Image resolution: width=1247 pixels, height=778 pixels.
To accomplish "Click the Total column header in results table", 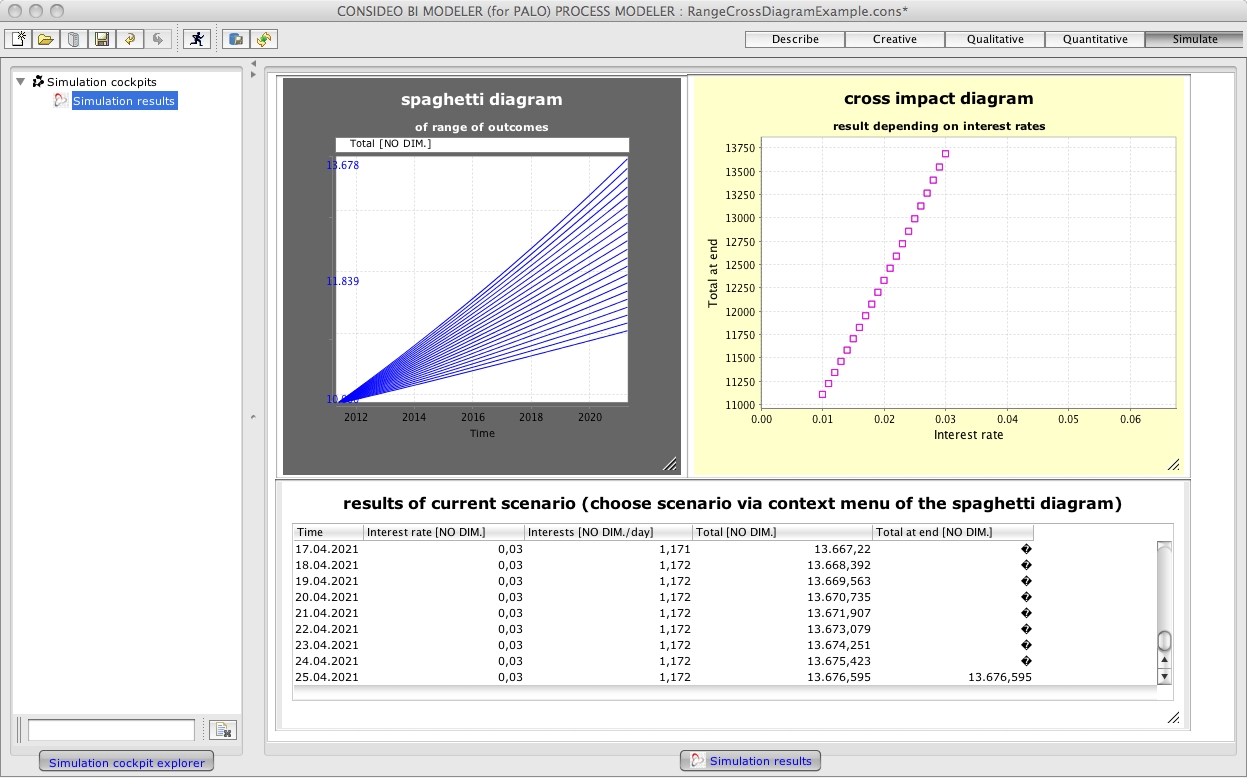I will click(782, 532).
